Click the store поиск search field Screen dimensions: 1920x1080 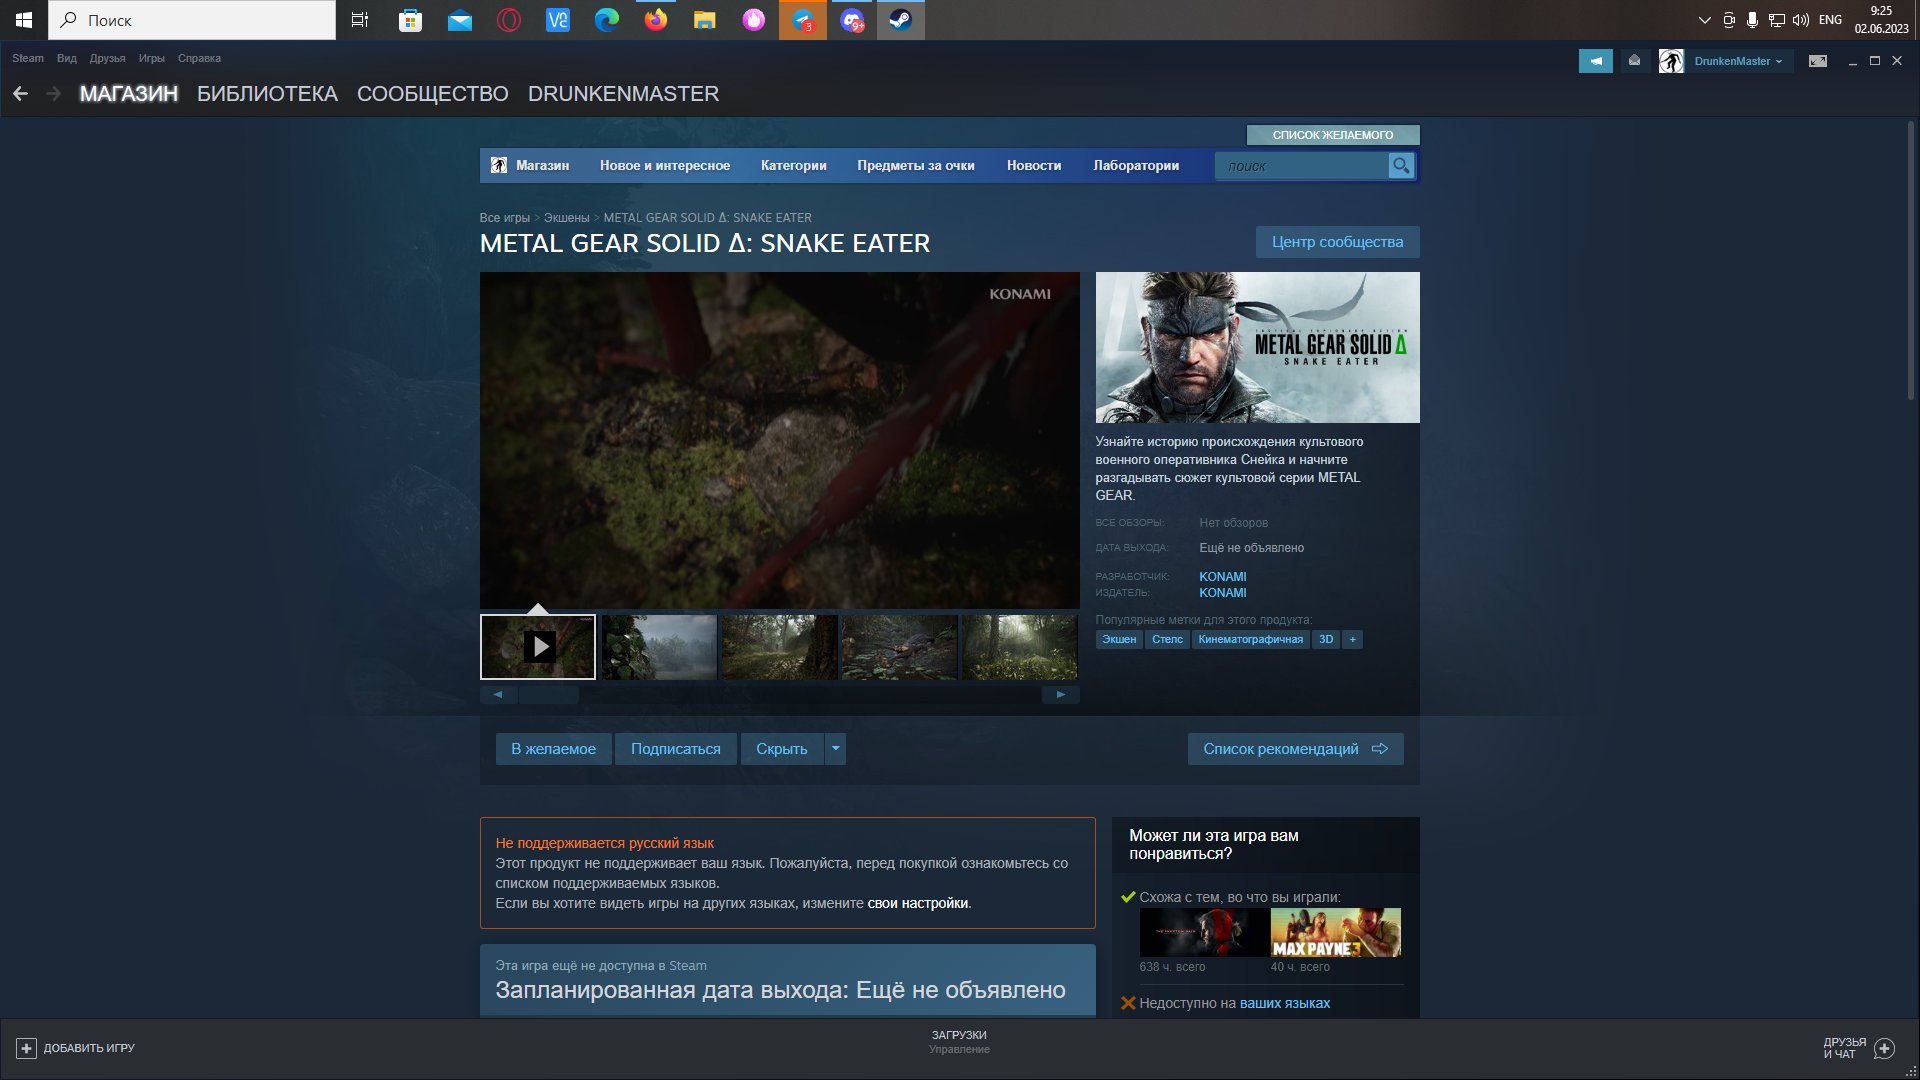click(1302, 166)
